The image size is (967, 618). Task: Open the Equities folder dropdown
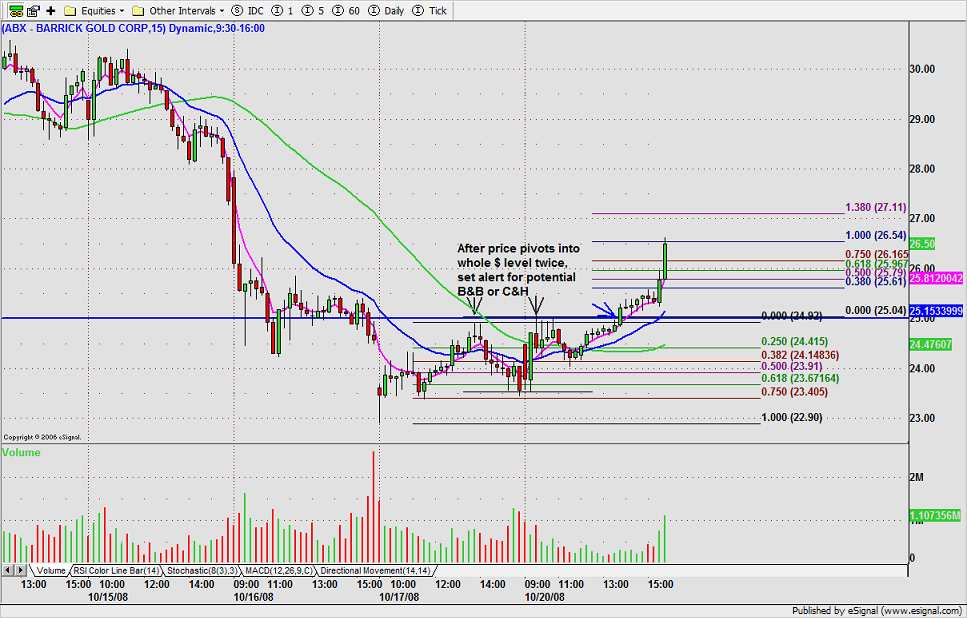point(94,10)
